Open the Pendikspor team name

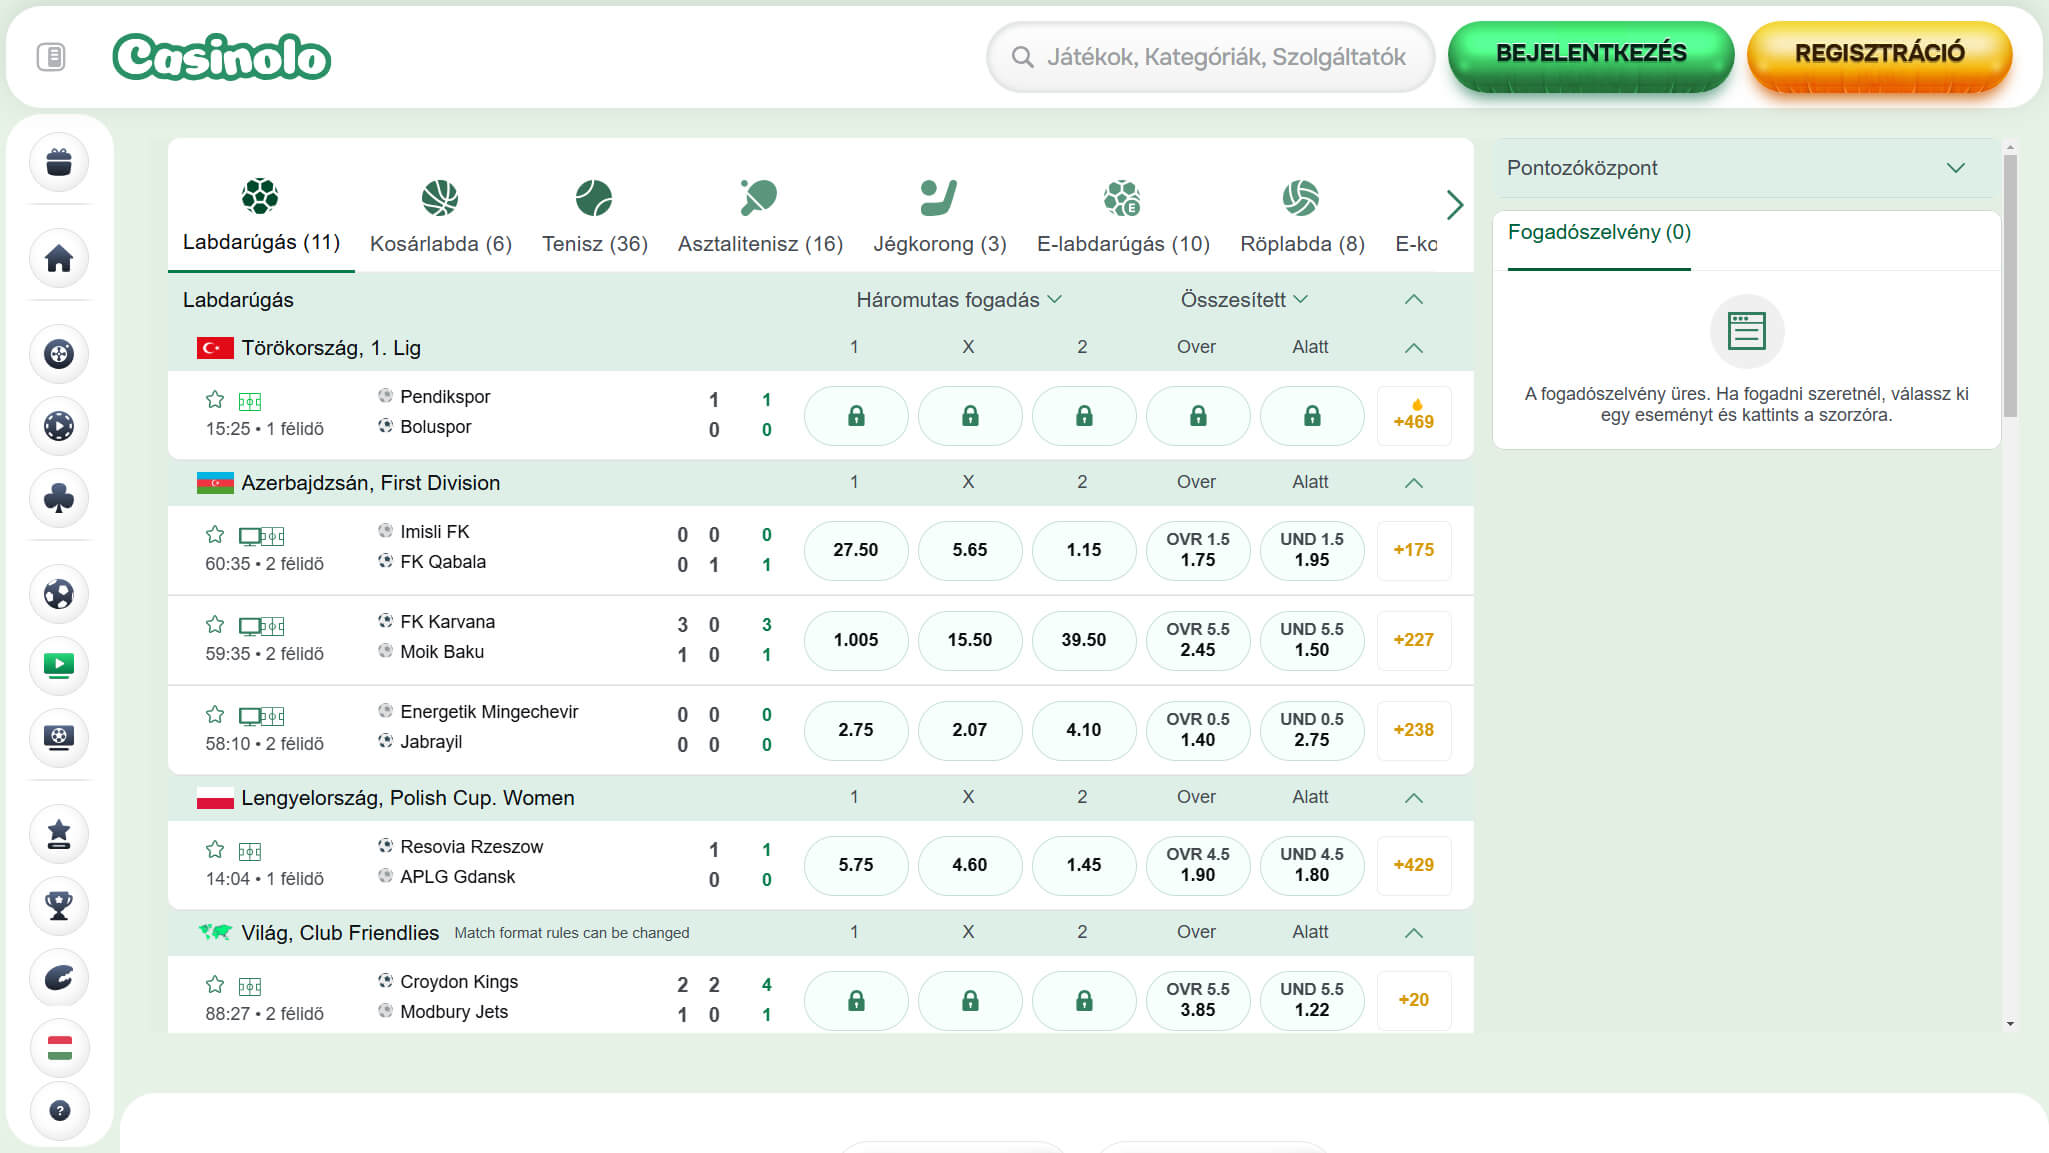click(x=445, y=397)
